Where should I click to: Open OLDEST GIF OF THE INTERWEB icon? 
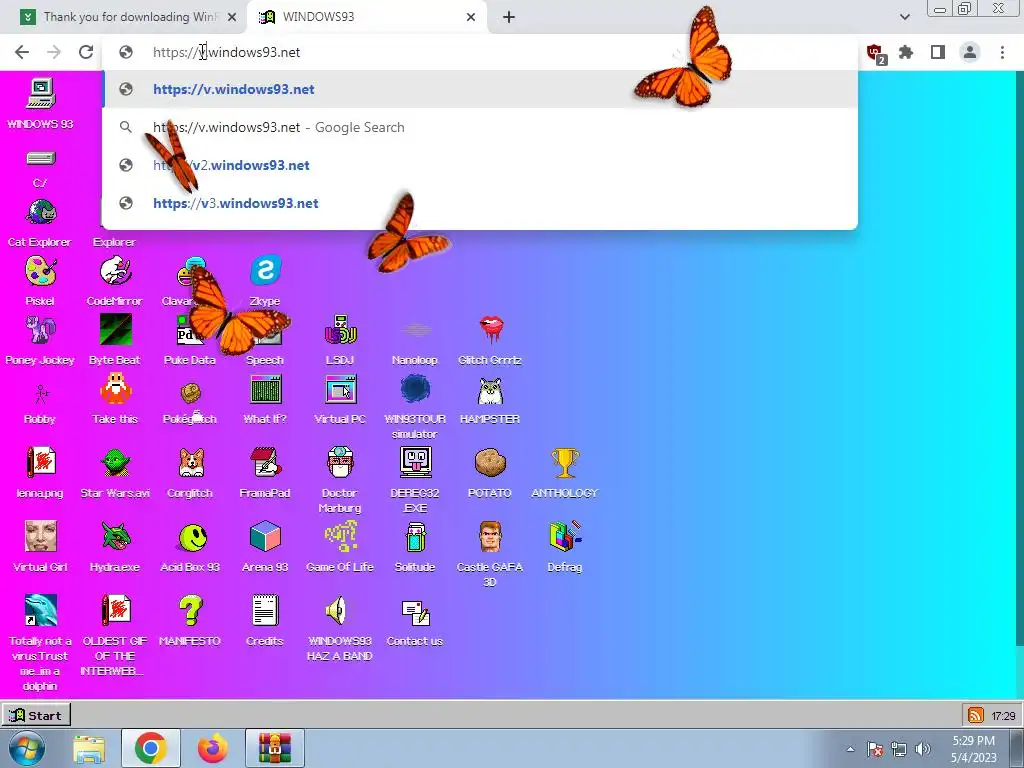pyautogui.click(x=115, y=611)
